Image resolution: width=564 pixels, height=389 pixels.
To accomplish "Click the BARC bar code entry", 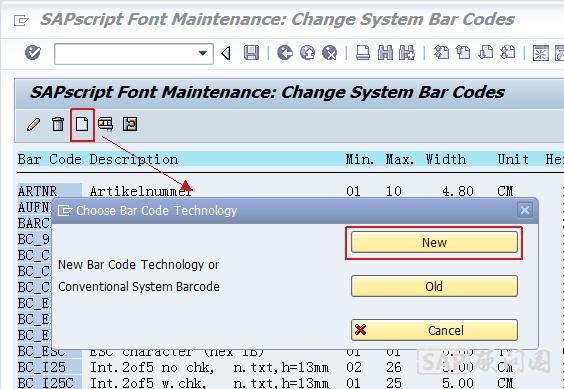I will pyautogui.click(x=34, y=223).
